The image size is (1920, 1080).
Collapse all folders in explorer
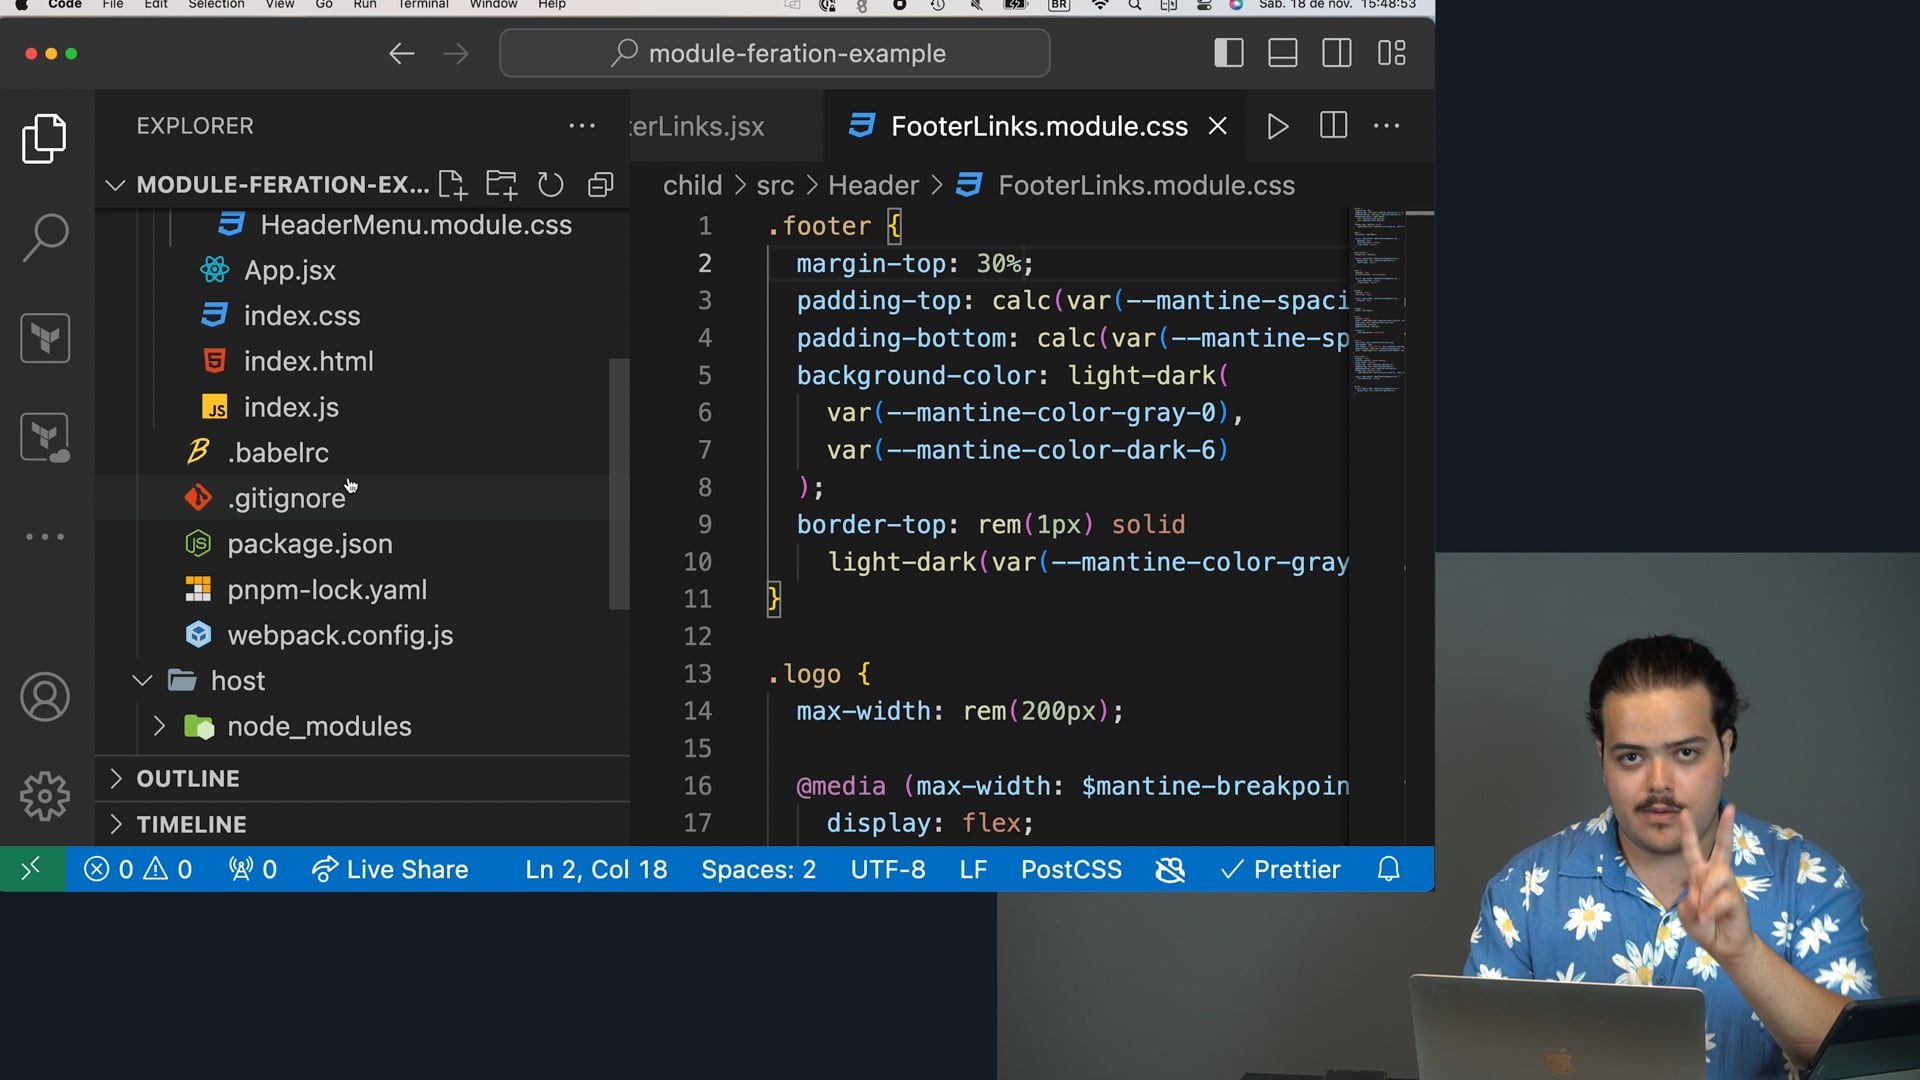[x=600, y=185]
